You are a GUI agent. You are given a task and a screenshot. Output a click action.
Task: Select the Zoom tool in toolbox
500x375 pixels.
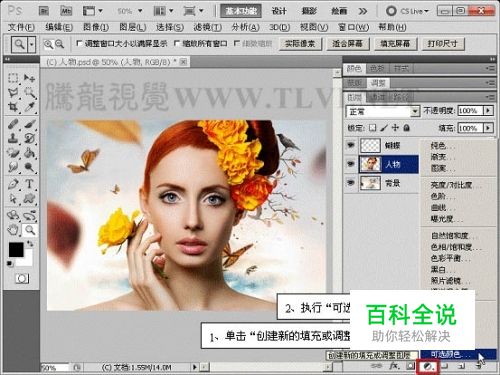pos(30,230)
